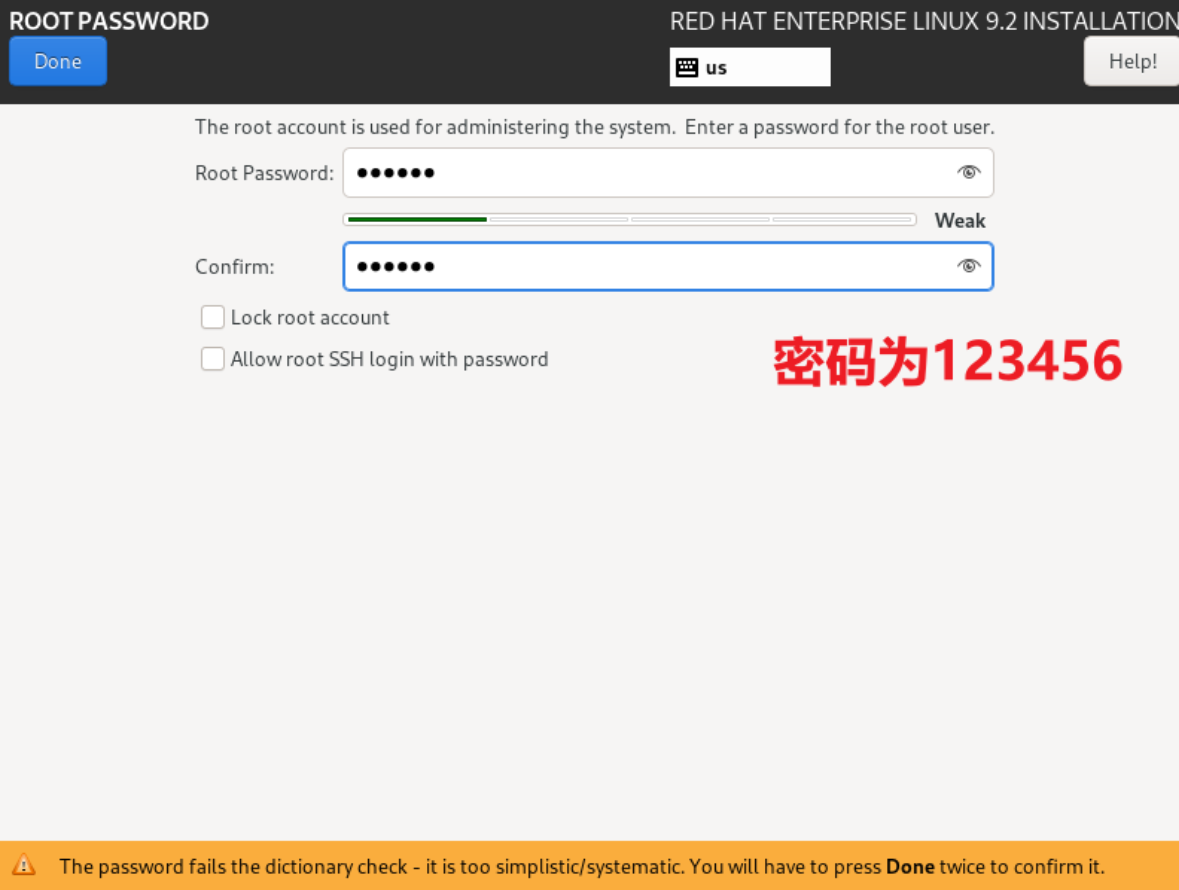The image size is (1179, 890).
Task: Reveal the Confirm password with eye icon
Action: [968, 265]
